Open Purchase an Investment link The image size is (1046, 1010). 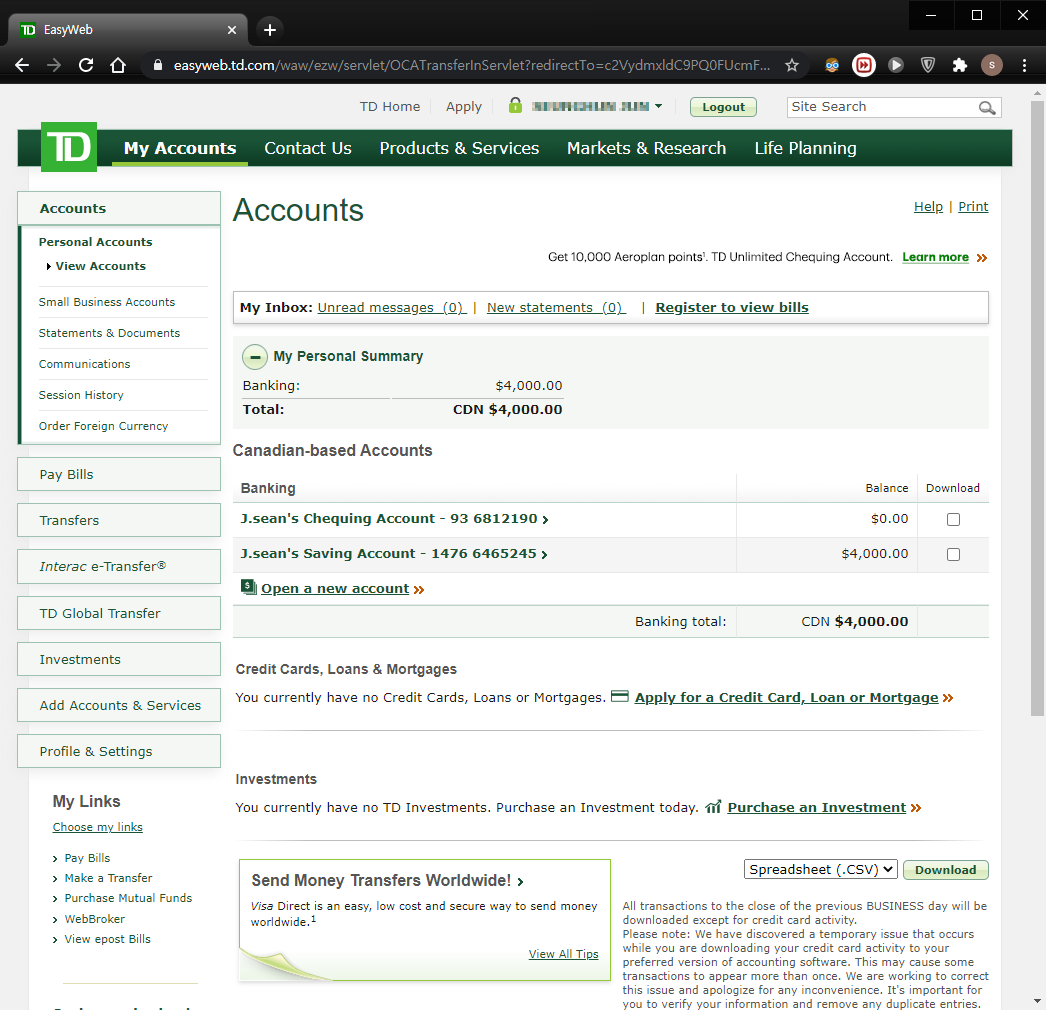coord(817,807)
